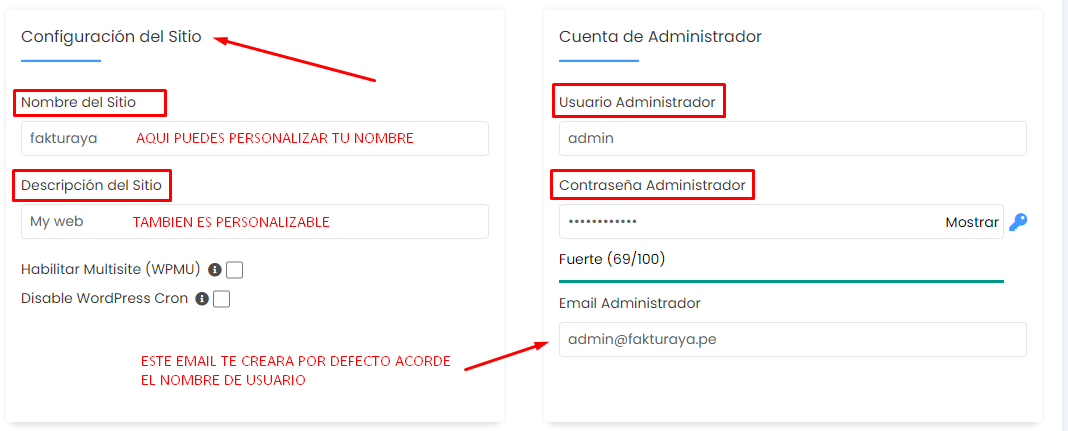Click the Contraseña Administrador label
1068x431 pixels.
652,185
